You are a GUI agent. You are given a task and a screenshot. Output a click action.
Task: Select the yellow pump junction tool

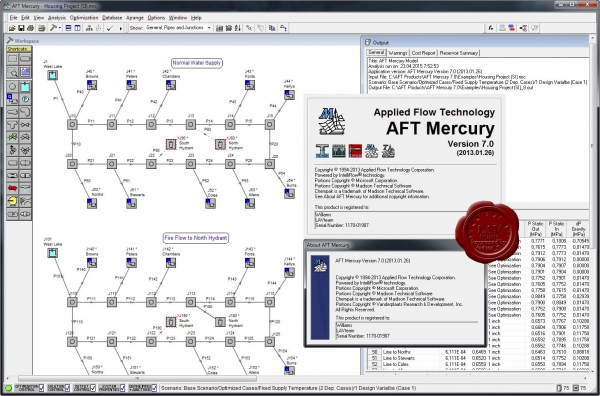(13, 201)
